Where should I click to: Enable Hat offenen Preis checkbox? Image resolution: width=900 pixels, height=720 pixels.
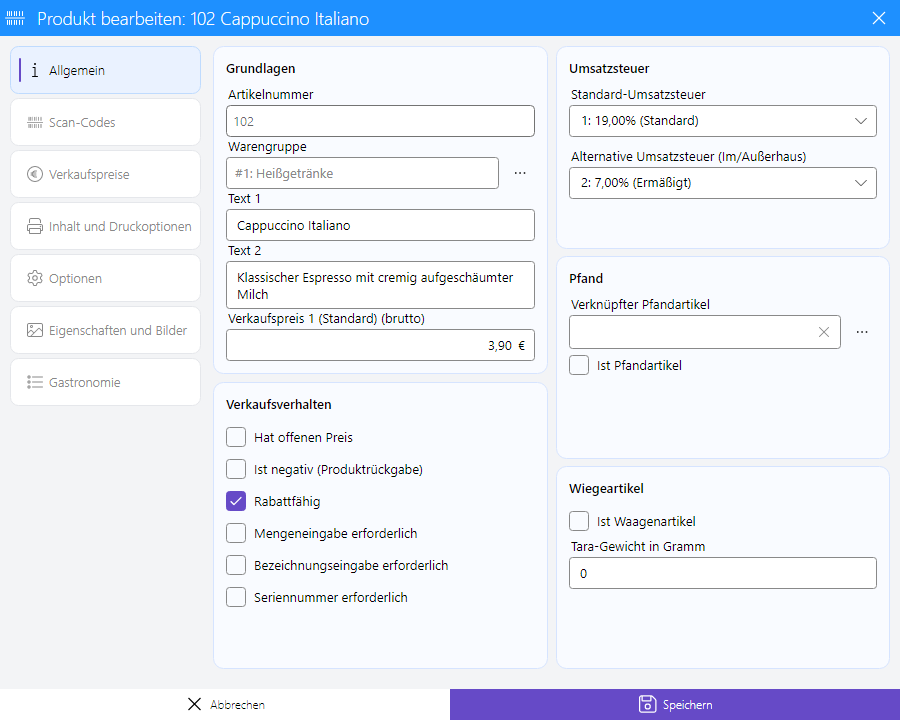[236, 437]
